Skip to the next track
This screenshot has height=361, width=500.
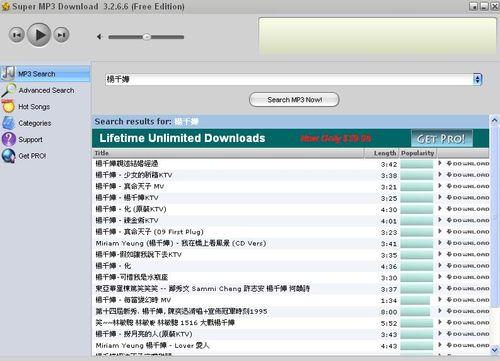click(x=61, y=35)
